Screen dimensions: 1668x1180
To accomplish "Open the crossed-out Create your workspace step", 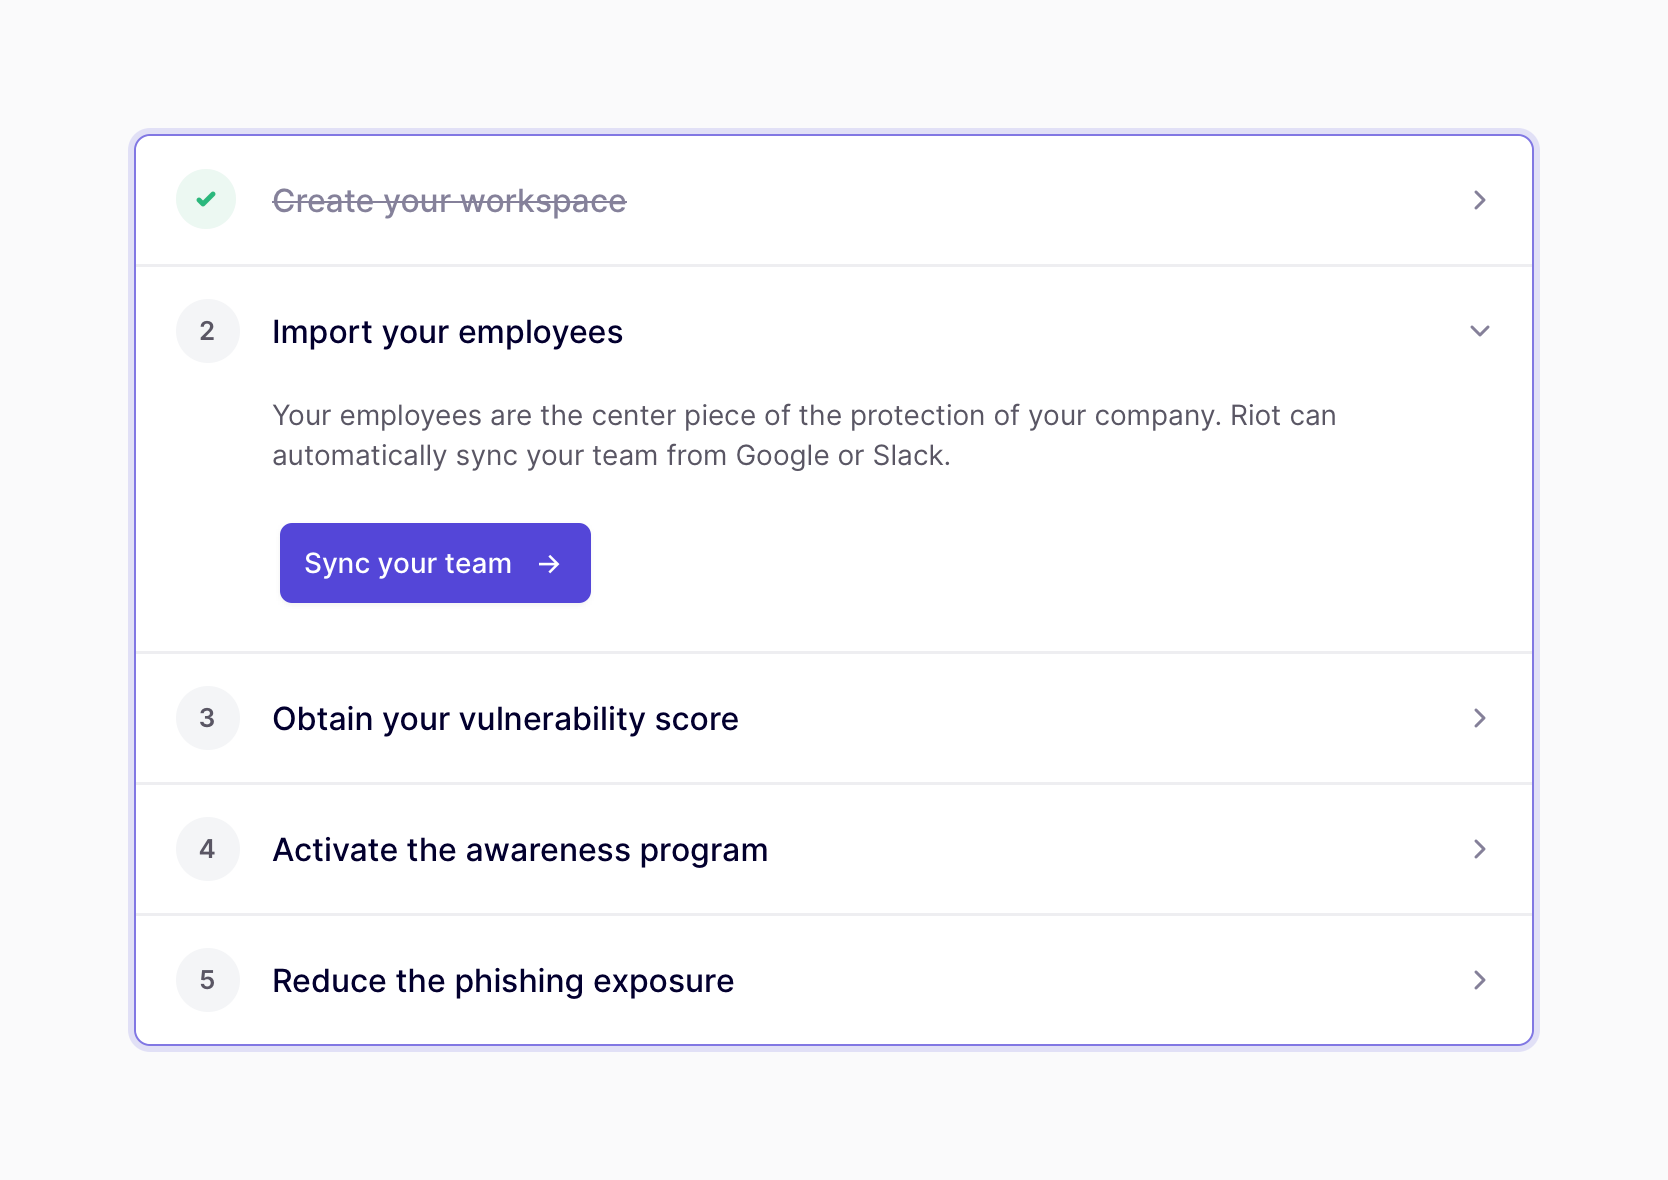I will pyautogui.click(x=449, y=201).
